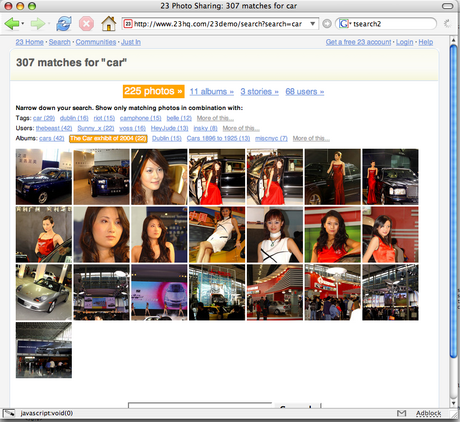Filter by album miscnyc (7)
This screenshot has width=460, height=422.
click(x=271, y=138)
